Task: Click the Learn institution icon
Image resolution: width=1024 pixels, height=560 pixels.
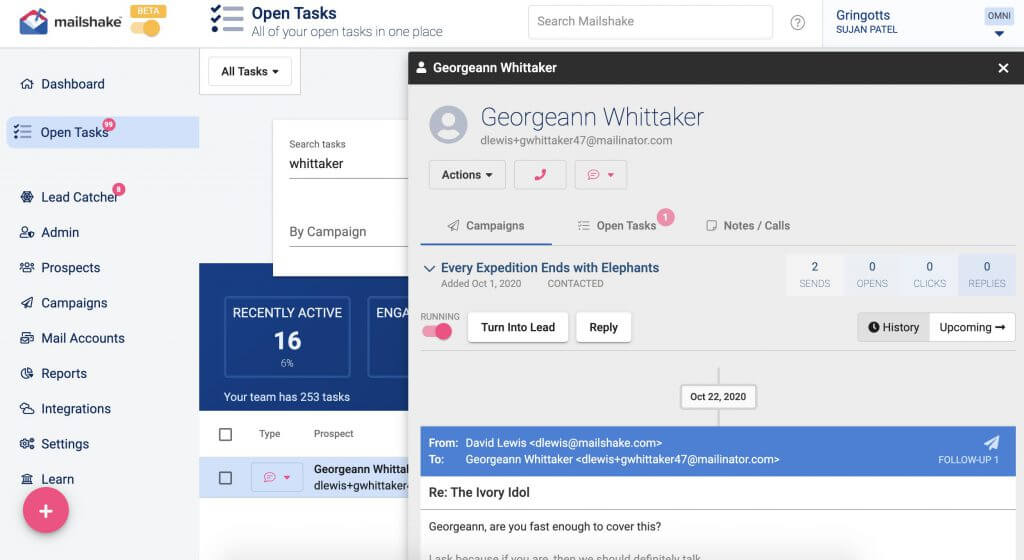Action: [x=27, y=479]
